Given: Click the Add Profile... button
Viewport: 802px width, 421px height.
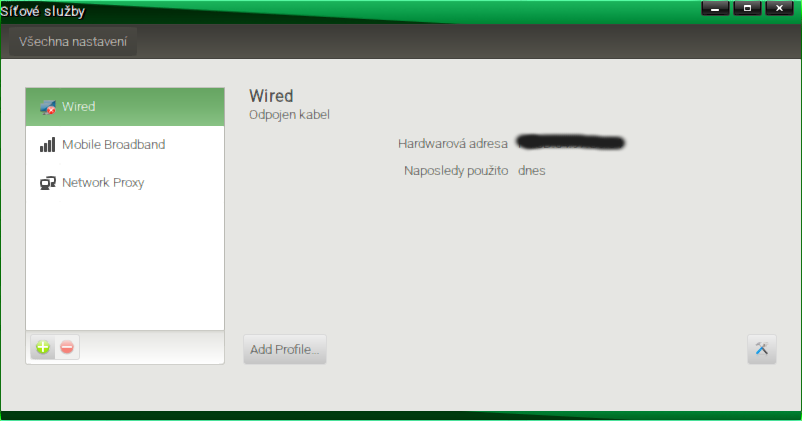Looking at the screenshot, I should pos(284,349).
